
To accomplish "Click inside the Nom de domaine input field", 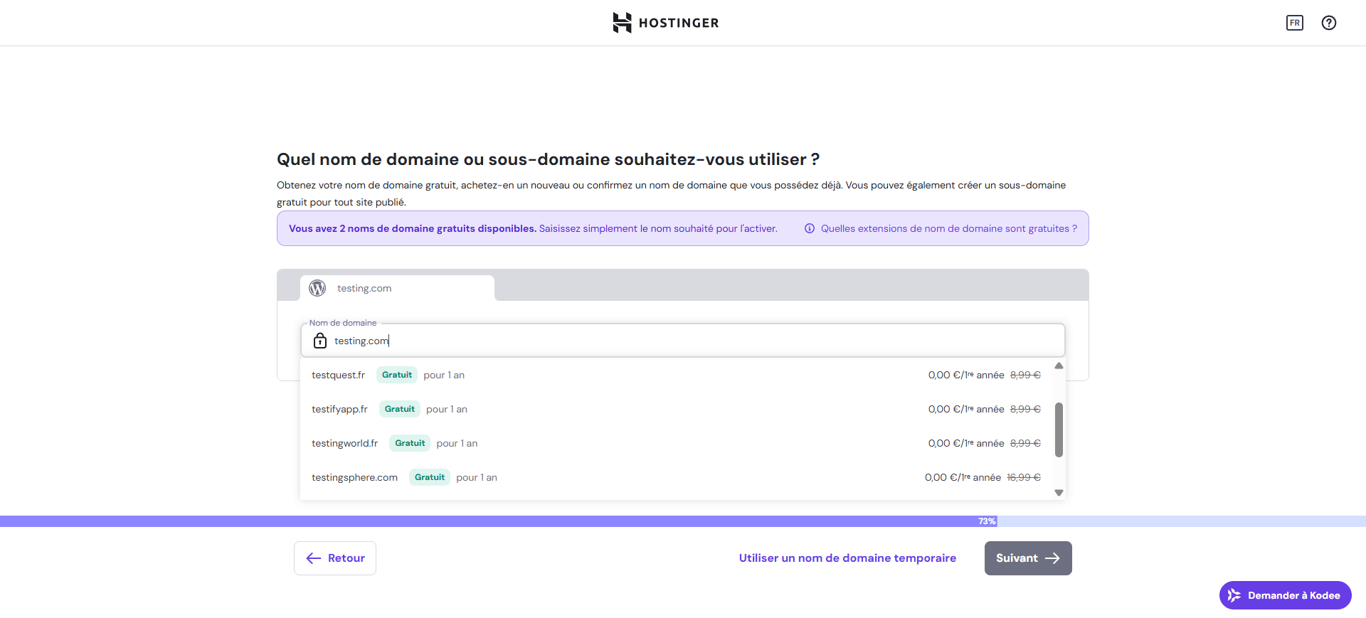I will (600, 340).
